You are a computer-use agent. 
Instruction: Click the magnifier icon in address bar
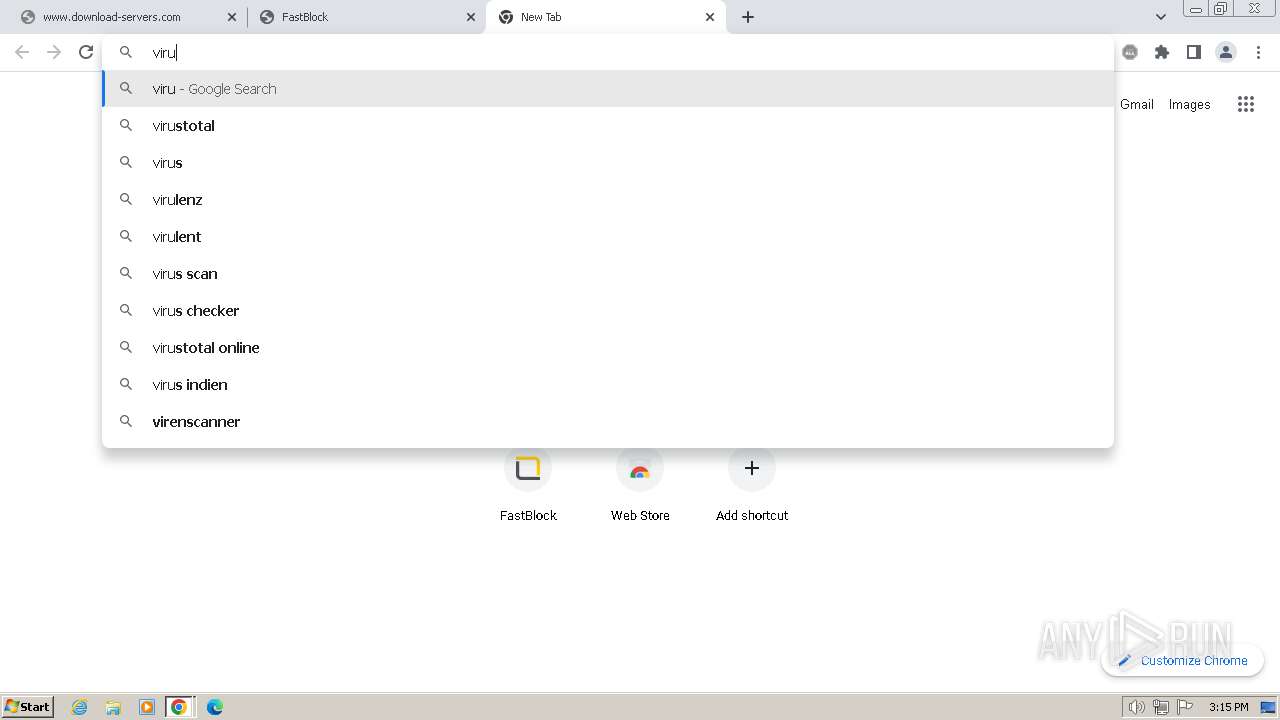pos(126,52)
